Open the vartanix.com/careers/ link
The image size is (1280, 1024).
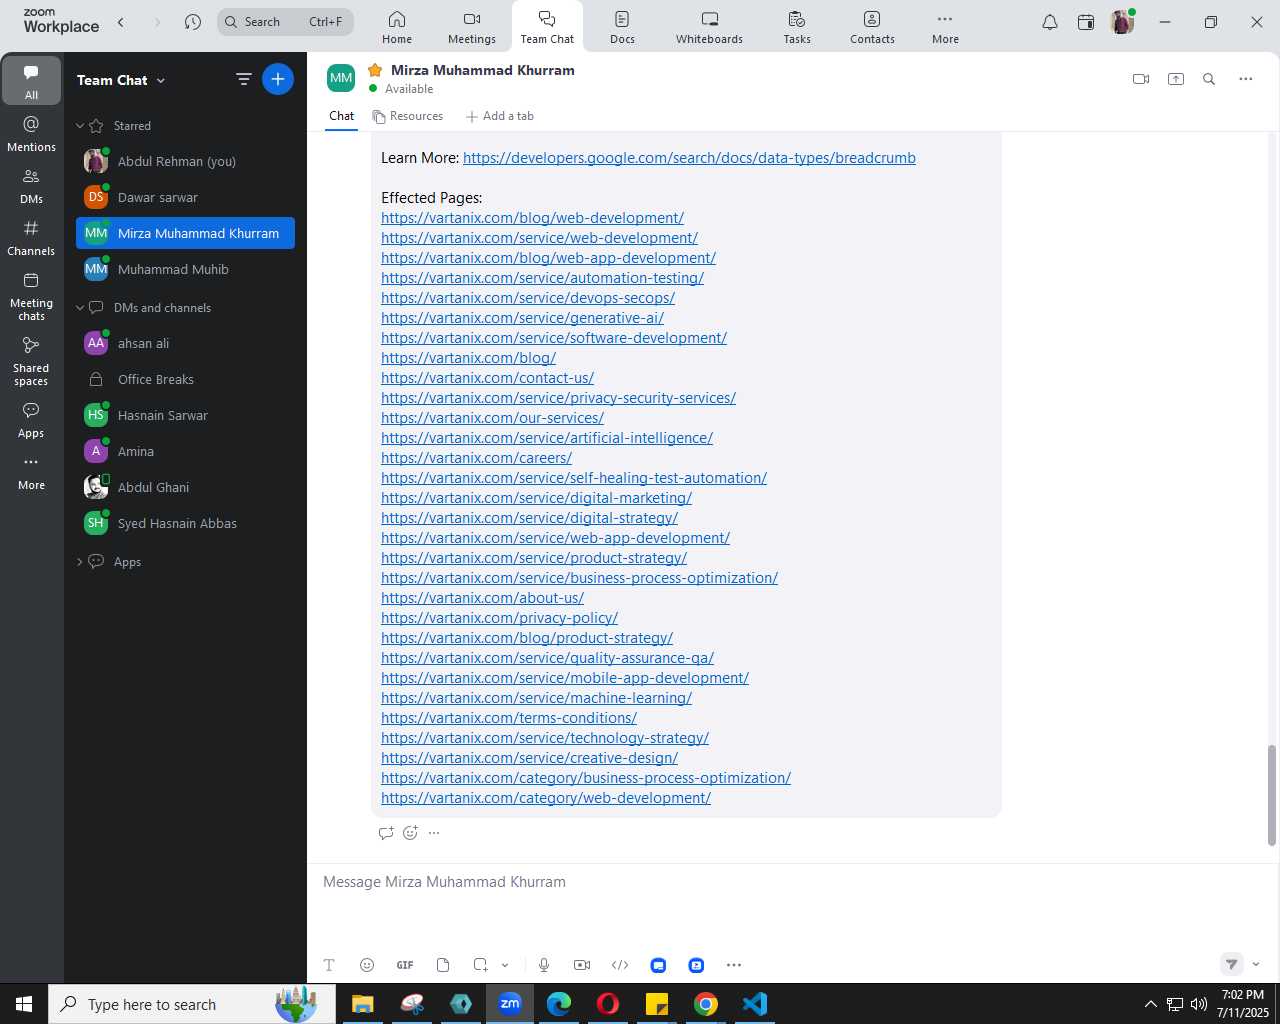coord(476,458)
